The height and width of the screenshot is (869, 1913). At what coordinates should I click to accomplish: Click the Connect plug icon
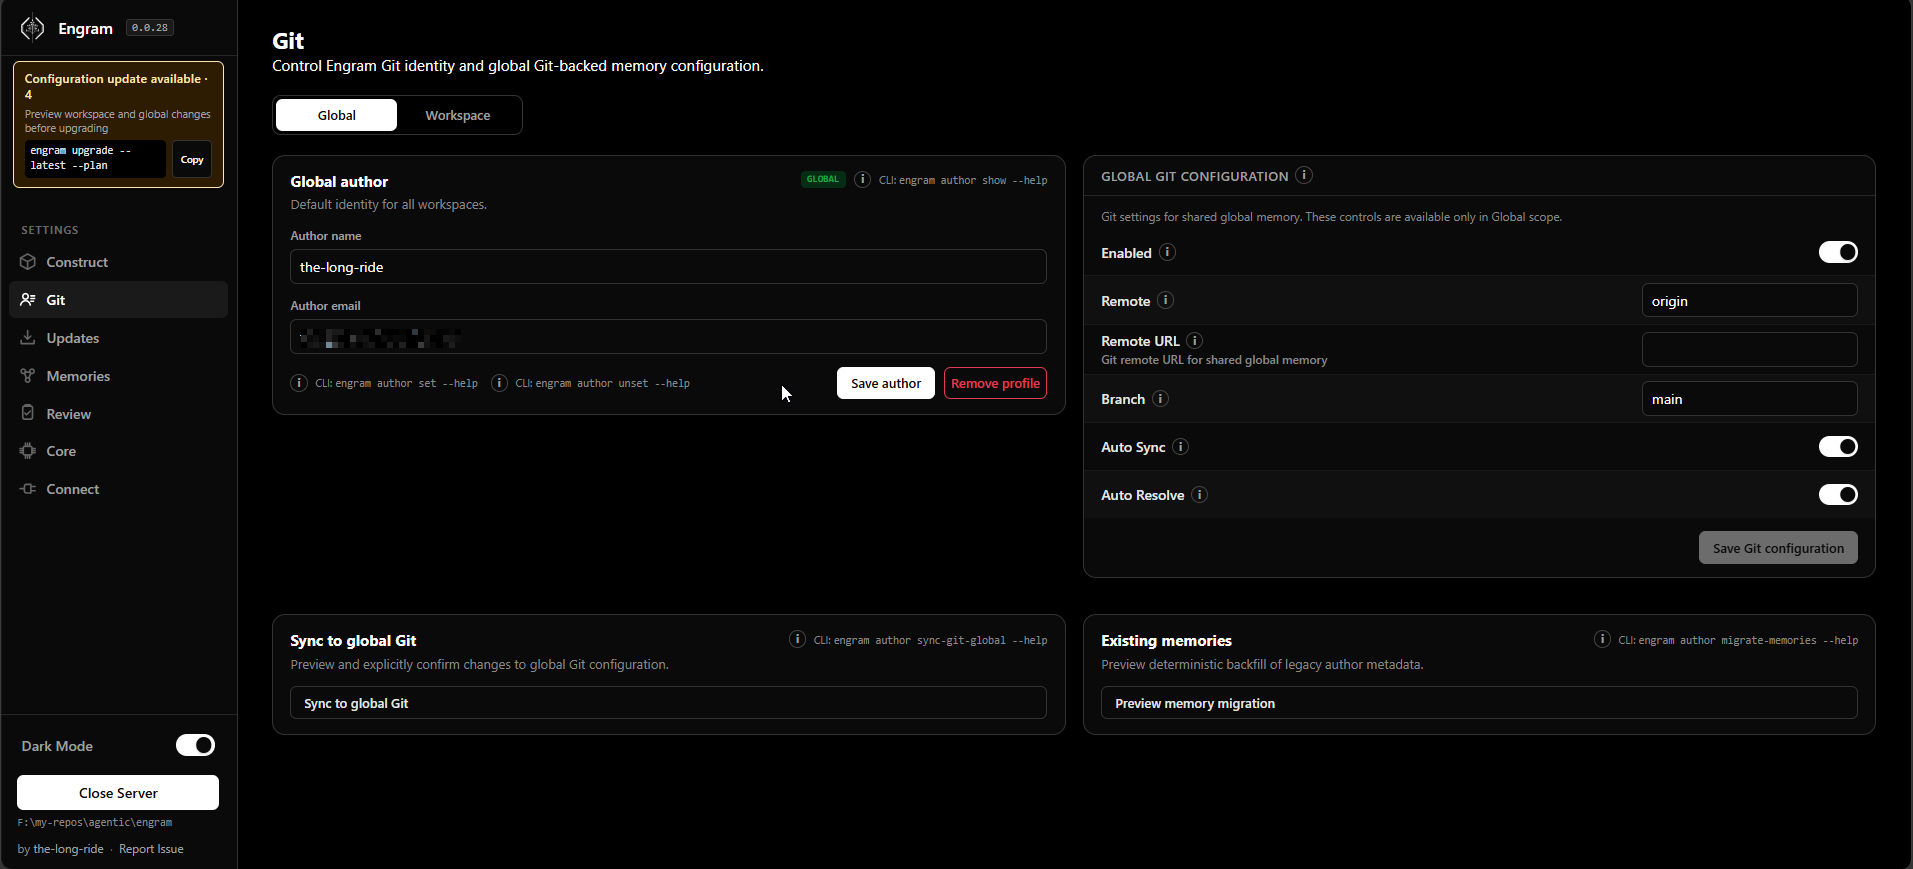click(28, 489)
